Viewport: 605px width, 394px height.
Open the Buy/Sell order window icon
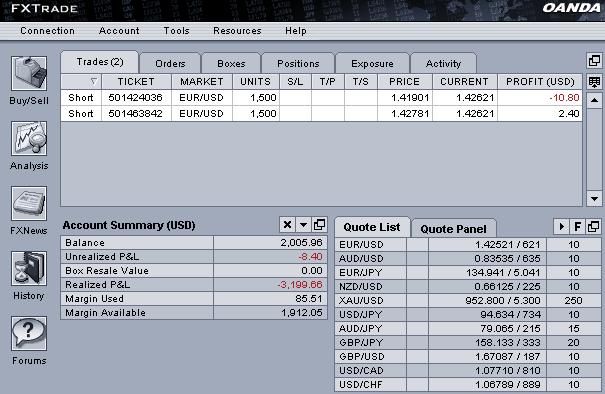(x=29, y=73)
